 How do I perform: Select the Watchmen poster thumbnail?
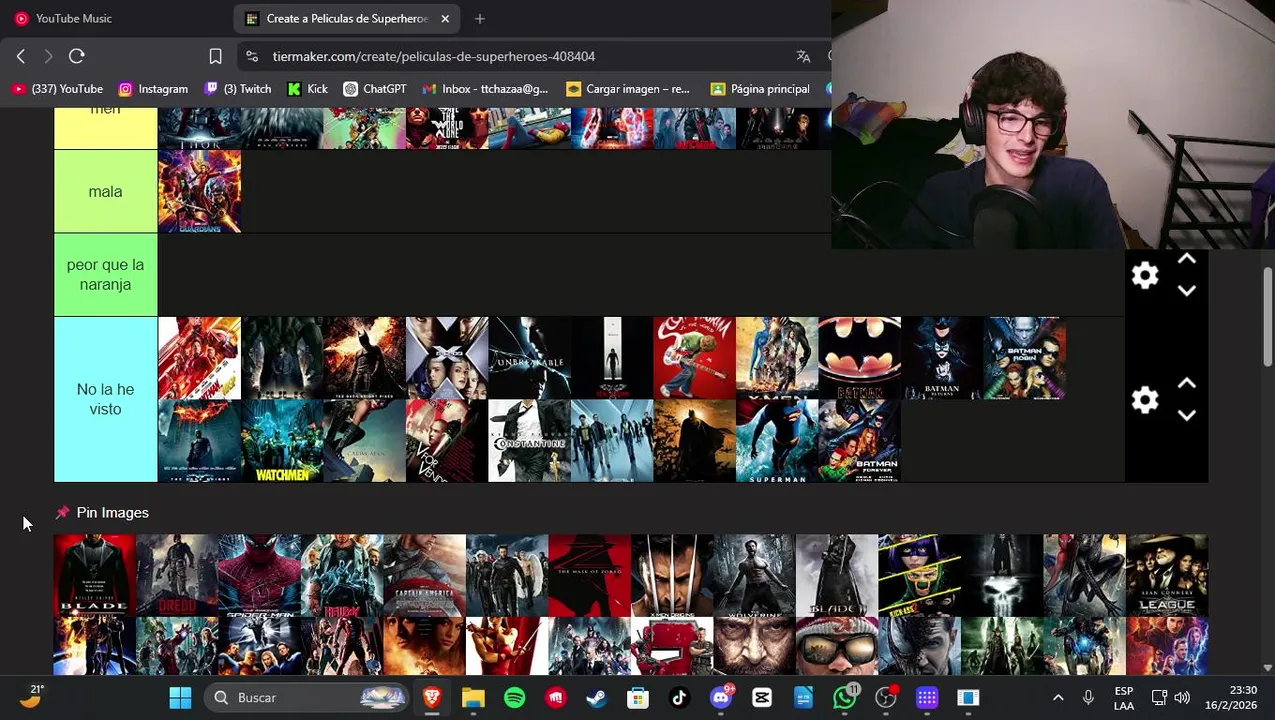pos(282,441)
